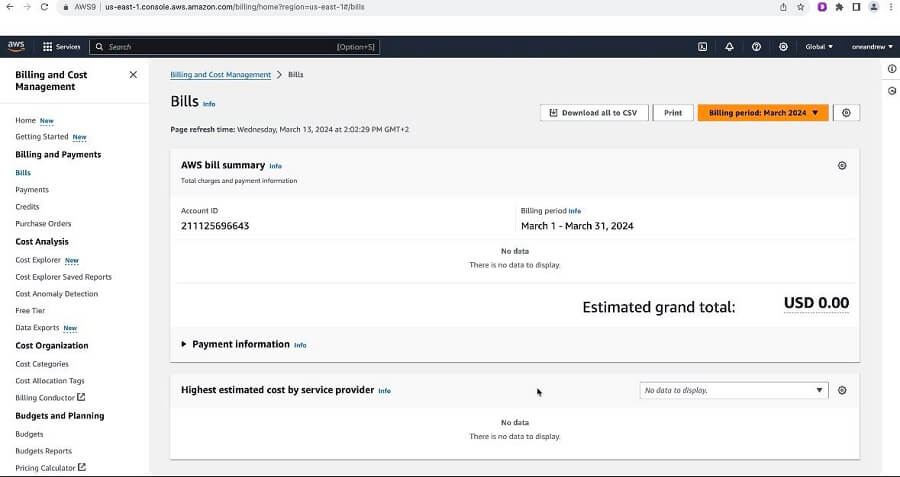900x477 pixels.
Task: Open the browser profile avatar
Action: point(874,7)
